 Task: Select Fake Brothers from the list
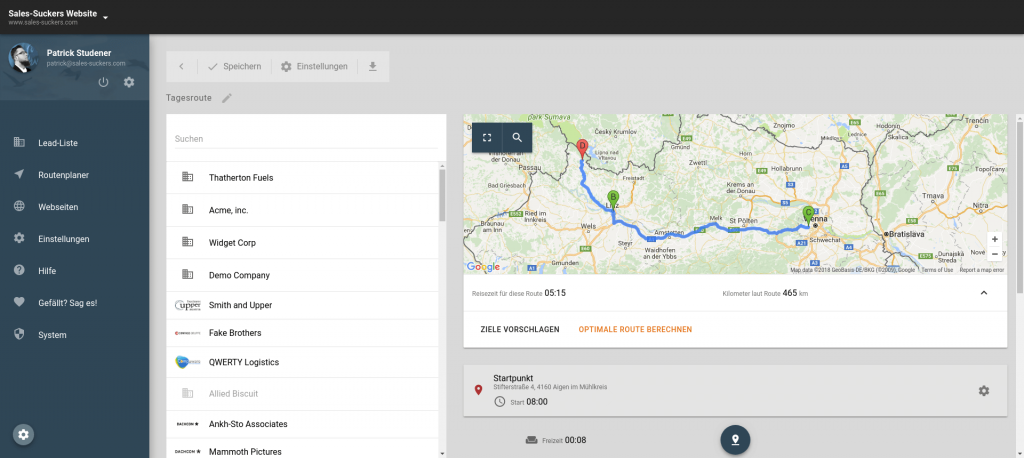click(x=303, y=333)
